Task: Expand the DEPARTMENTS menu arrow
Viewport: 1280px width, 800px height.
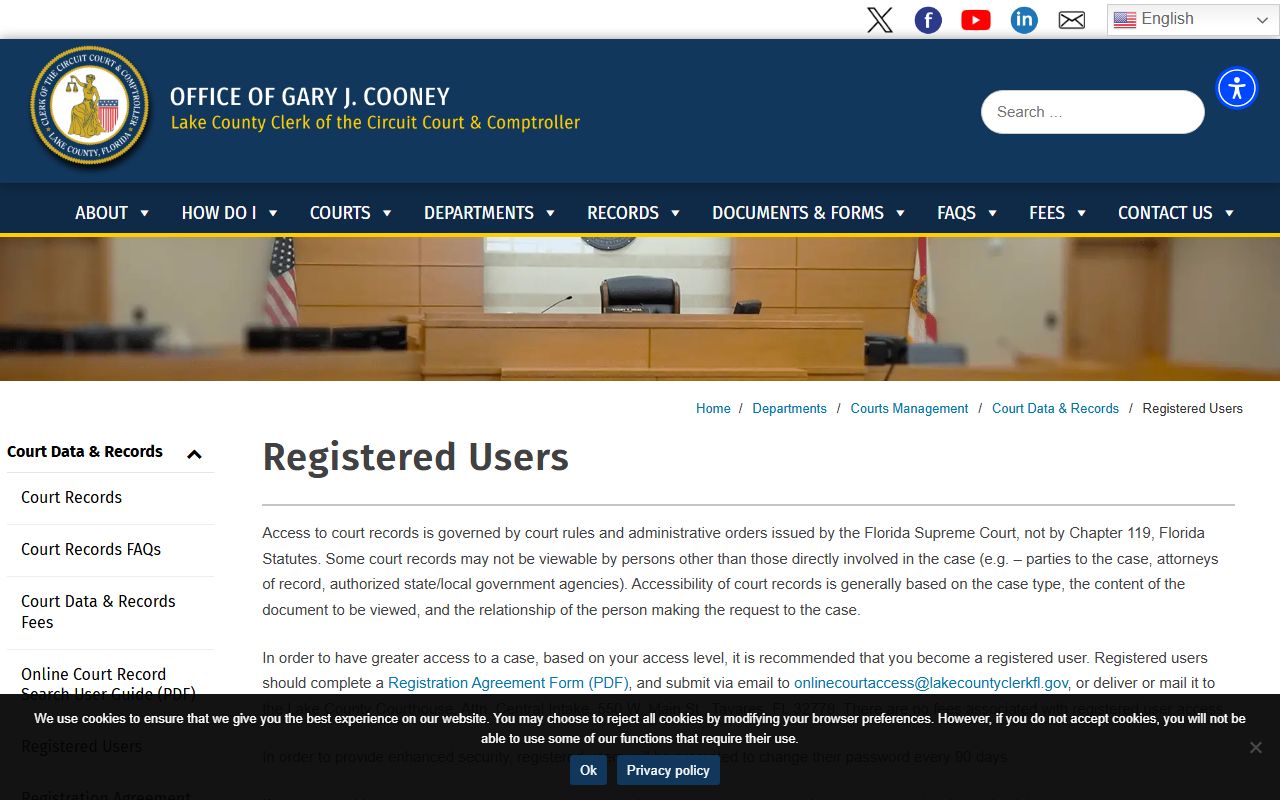Action: tap(550, 213)
